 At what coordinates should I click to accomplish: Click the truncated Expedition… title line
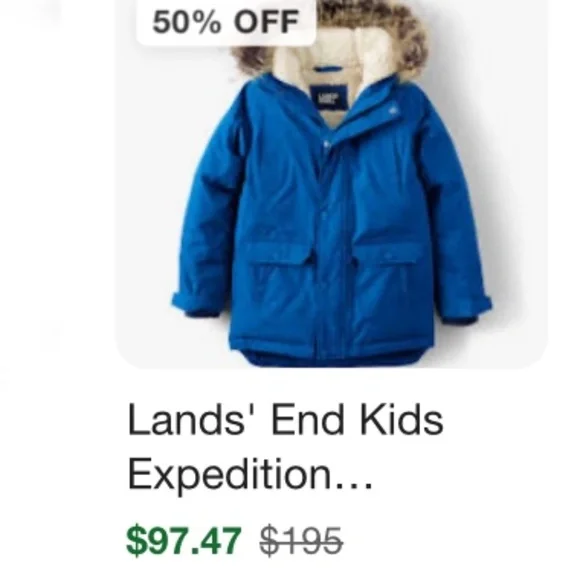tap(250, 475)
